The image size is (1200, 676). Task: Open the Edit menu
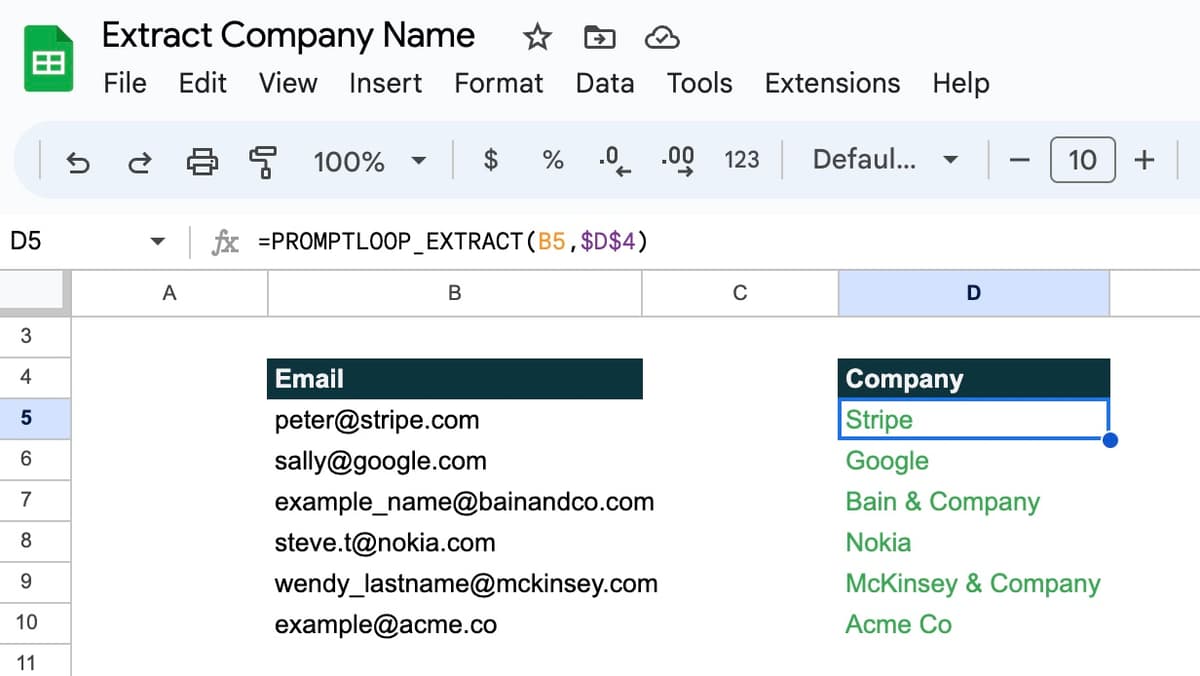203,83
